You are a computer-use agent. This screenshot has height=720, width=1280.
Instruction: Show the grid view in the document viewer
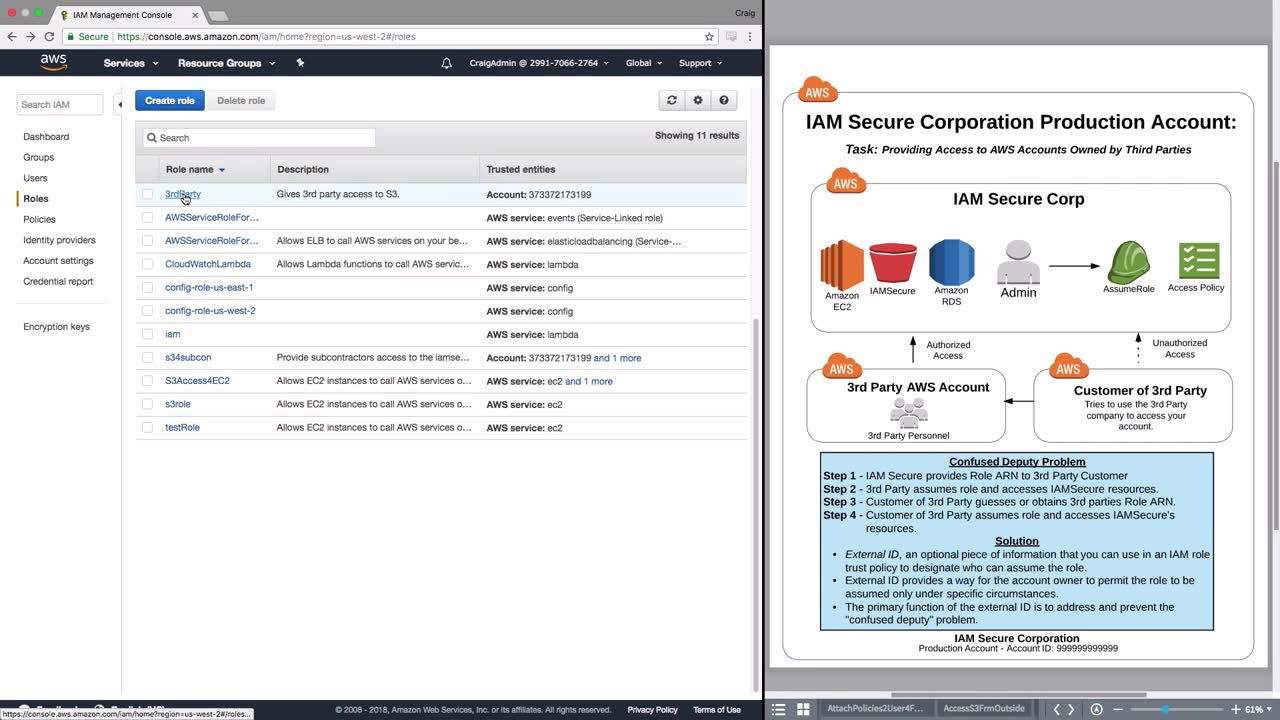(803, 709)
